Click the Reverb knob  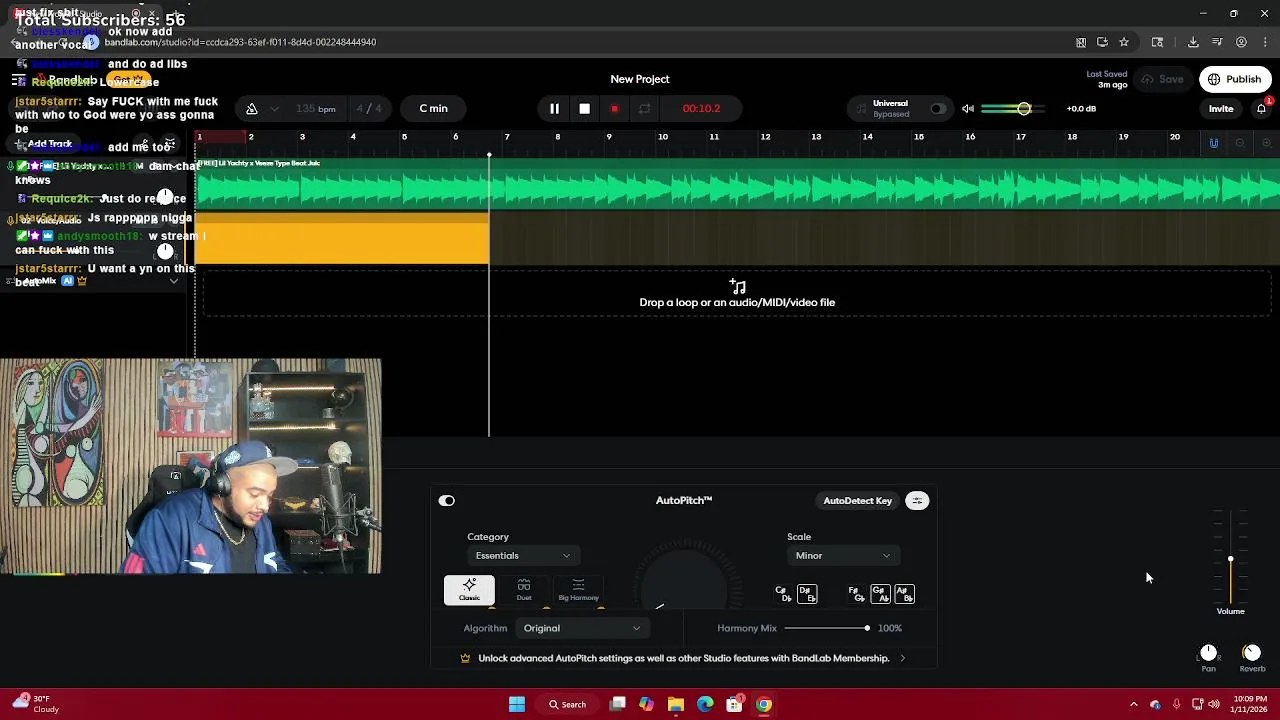tap(1252, 653)
